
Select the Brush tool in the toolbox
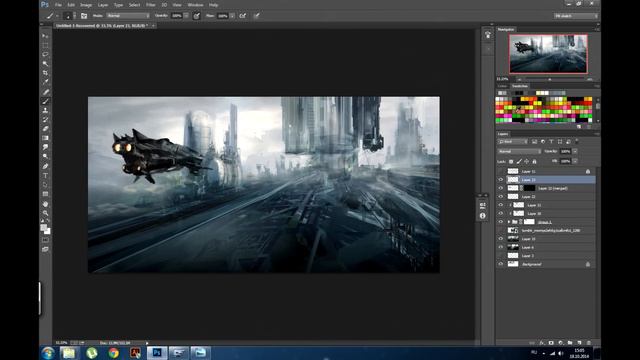point(45,101)
